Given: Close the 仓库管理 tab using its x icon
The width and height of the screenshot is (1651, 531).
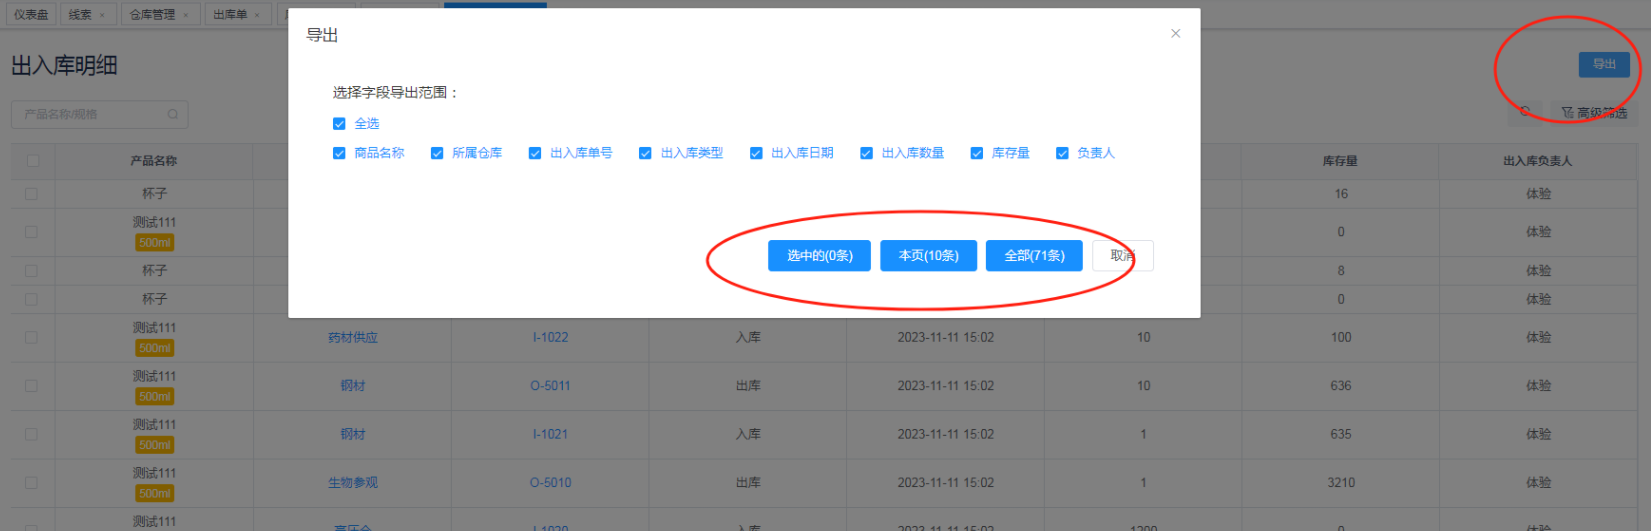Looking at the screenshot, I should click(x=186, y=15).
